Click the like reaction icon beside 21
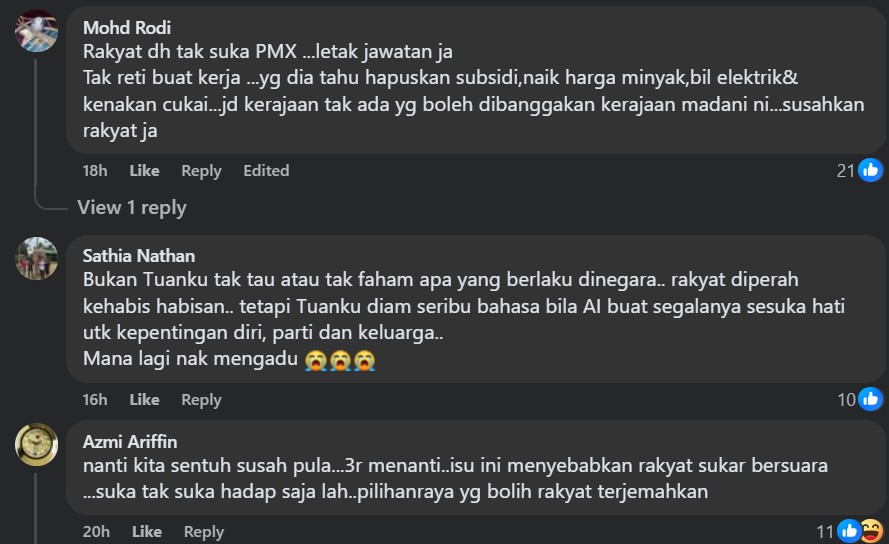This screenshot has height=544, width=889. point(870,170)
